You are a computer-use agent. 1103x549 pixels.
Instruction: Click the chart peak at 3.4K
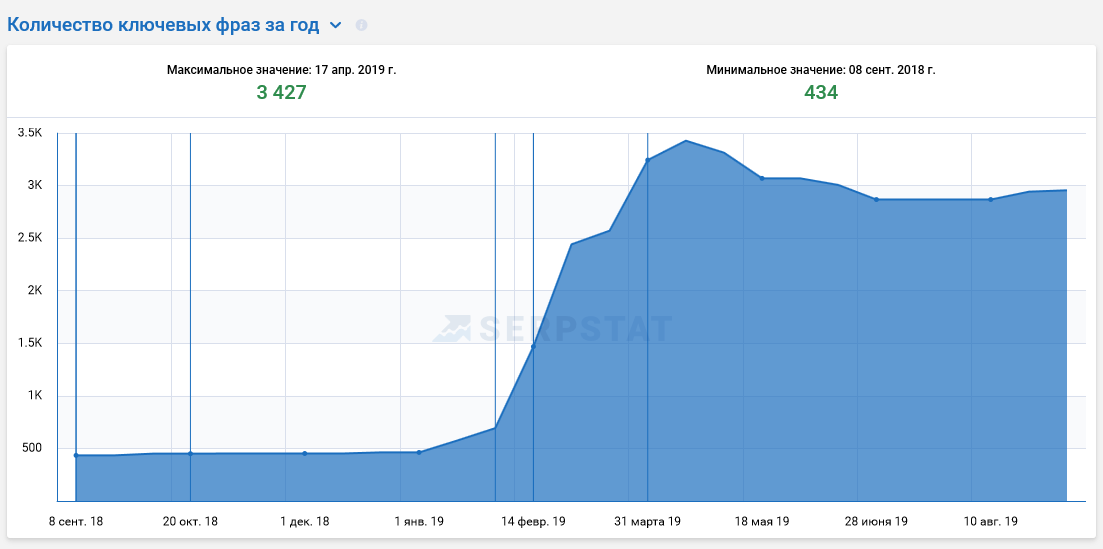686,141
